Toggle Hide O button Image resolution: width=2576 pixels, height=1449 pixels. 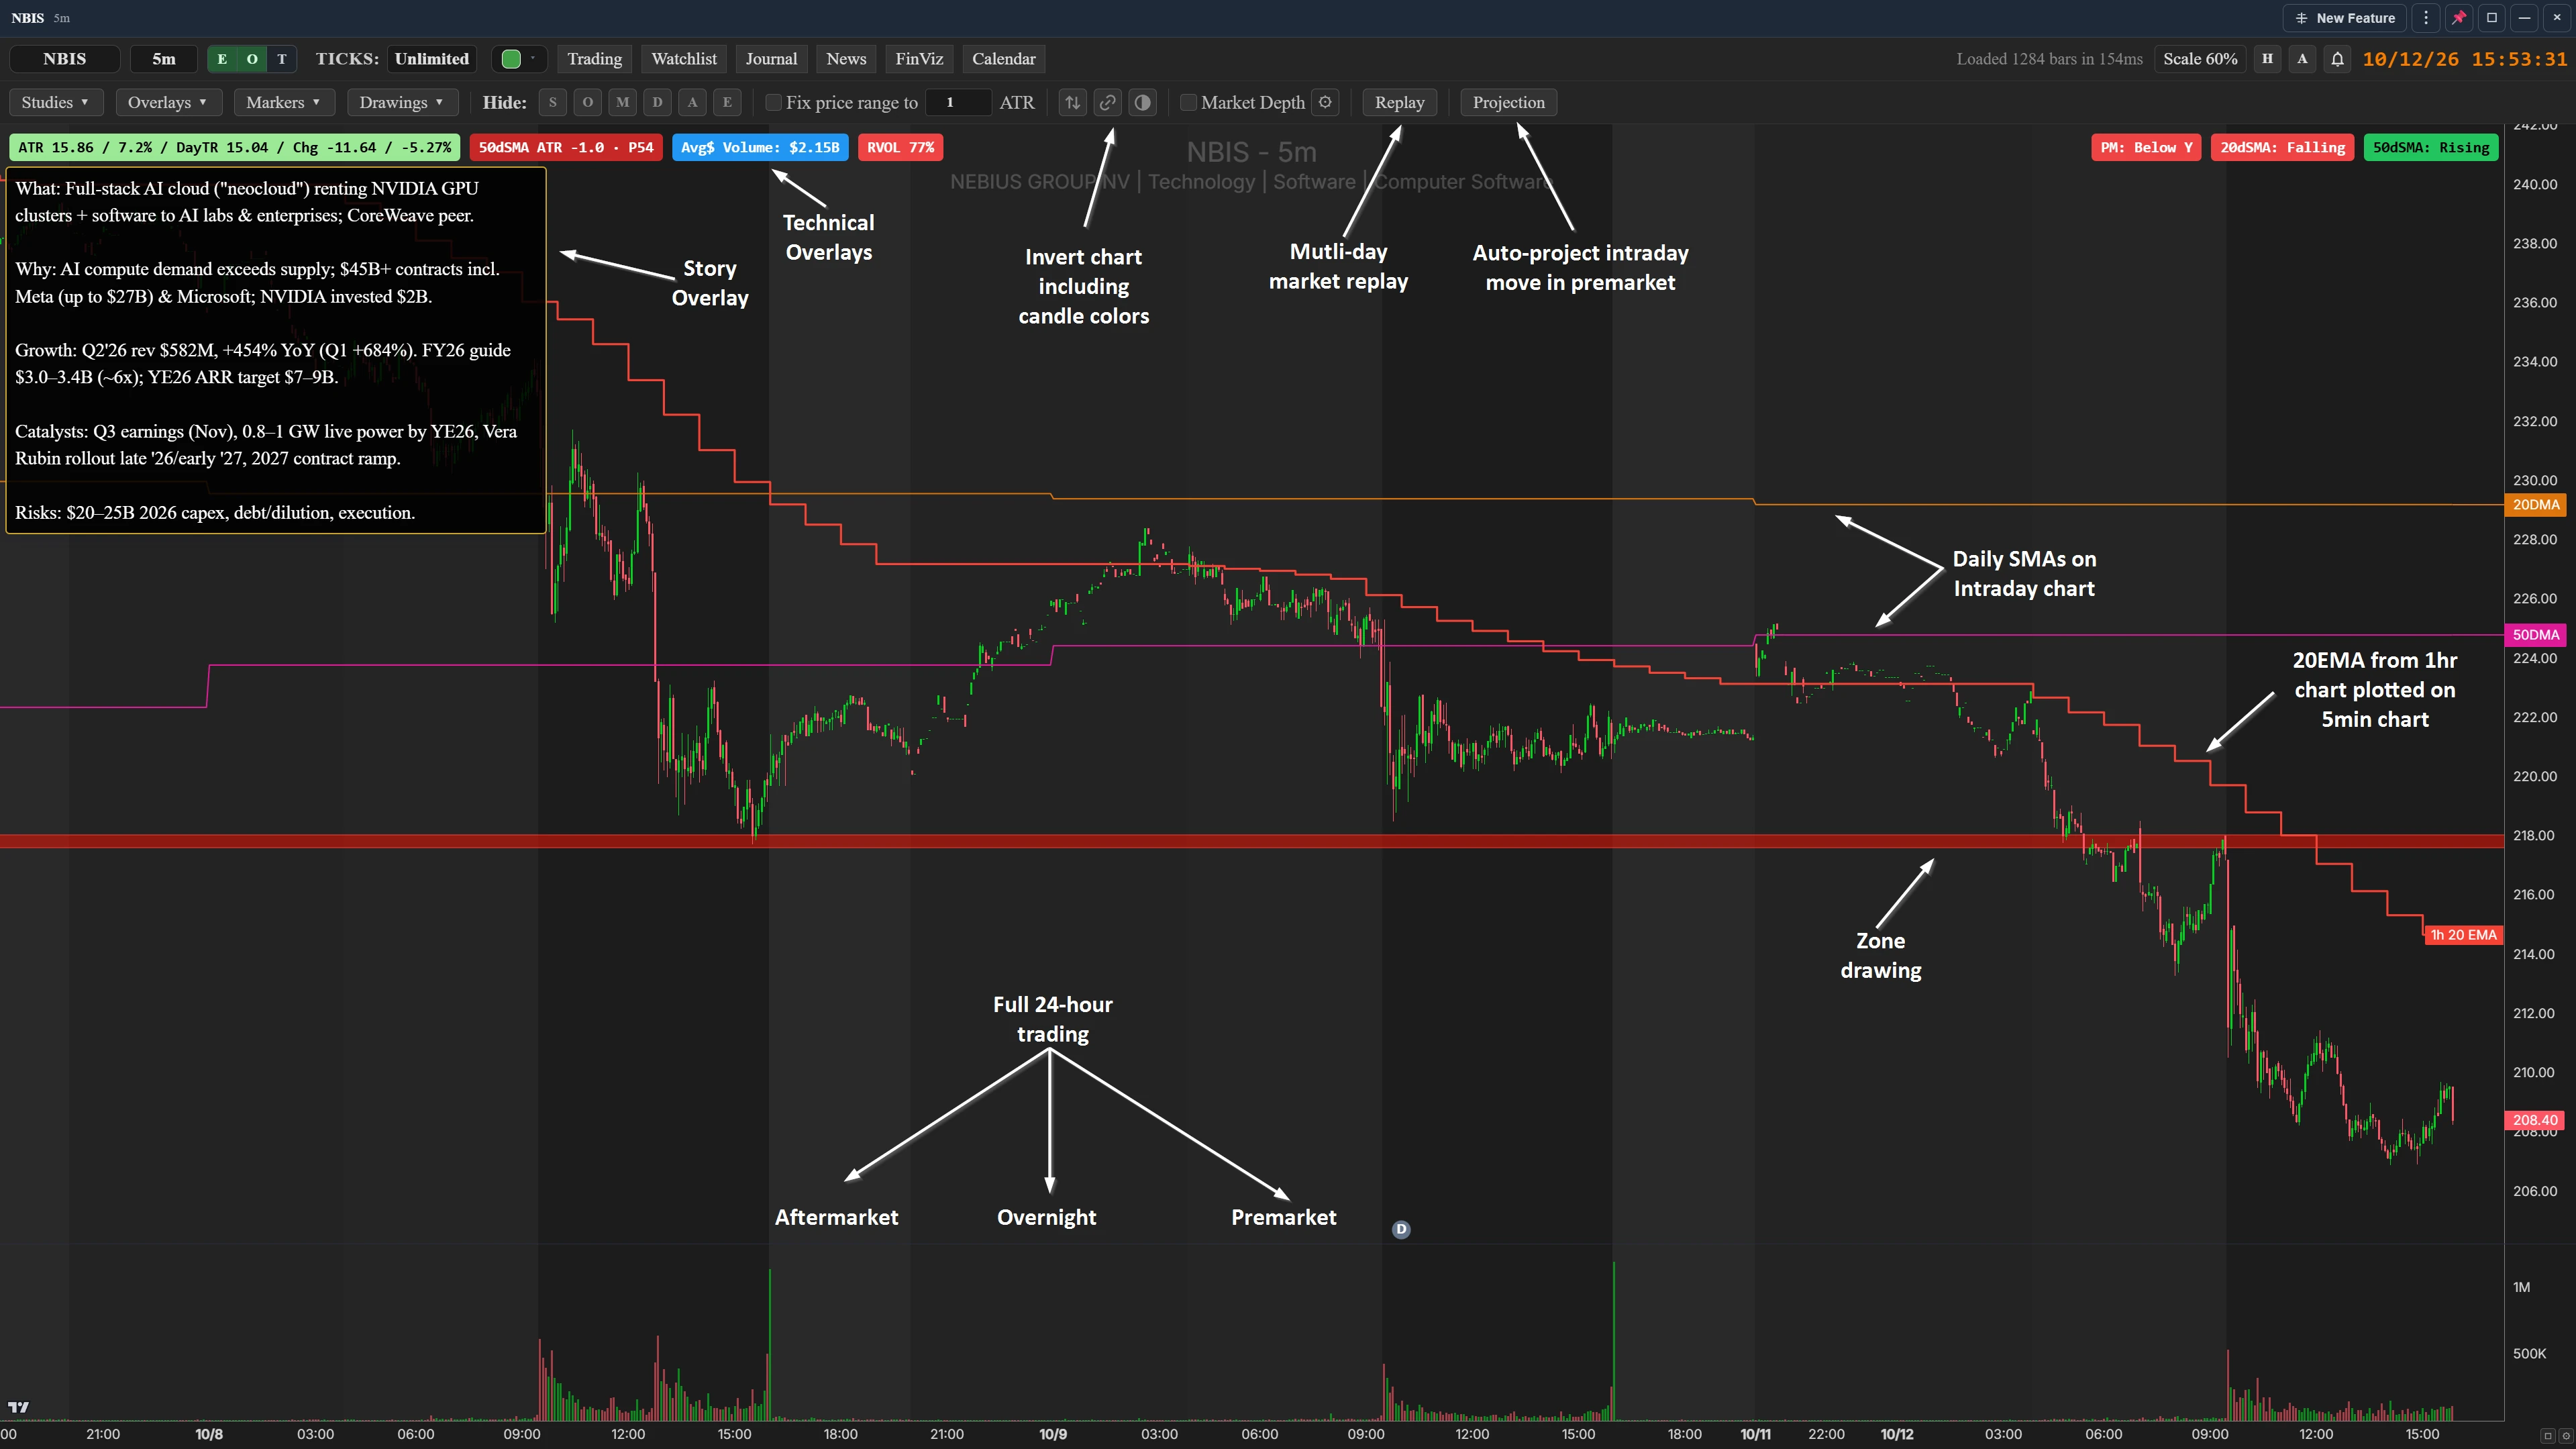point(588,102)
